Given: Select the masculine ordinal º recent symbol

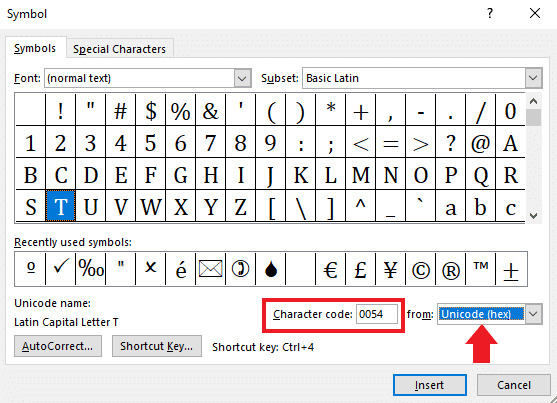Looking at the screenshot, I should (x=31, y=269).
